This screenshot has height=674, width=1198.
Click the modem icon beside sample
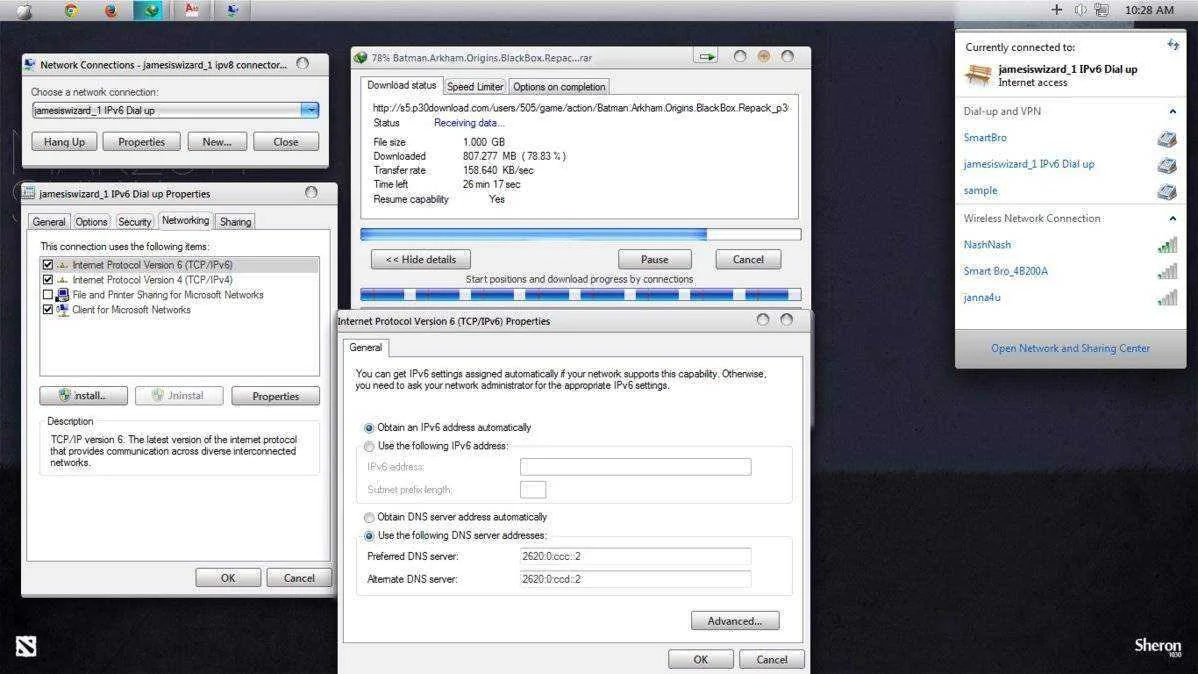pyautogui.click(x=1166, y=191)
